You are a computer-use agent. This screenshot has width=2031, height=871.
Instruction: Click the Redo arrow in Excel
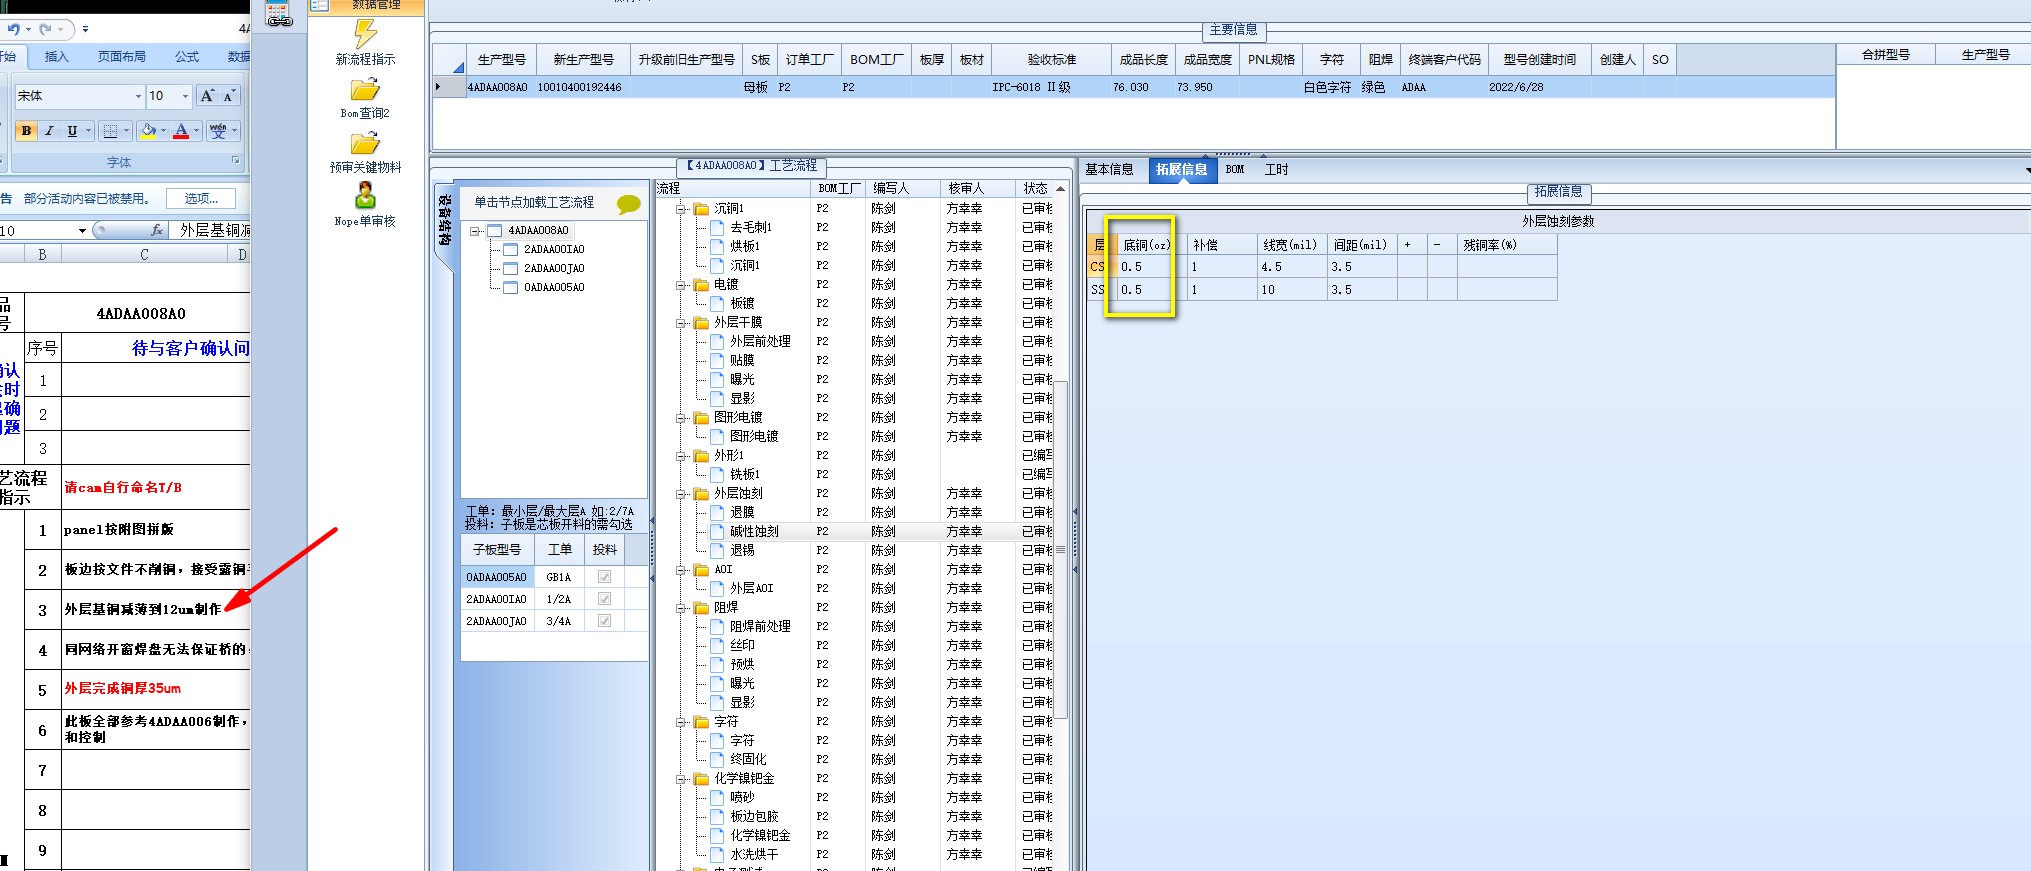point(46,29)
